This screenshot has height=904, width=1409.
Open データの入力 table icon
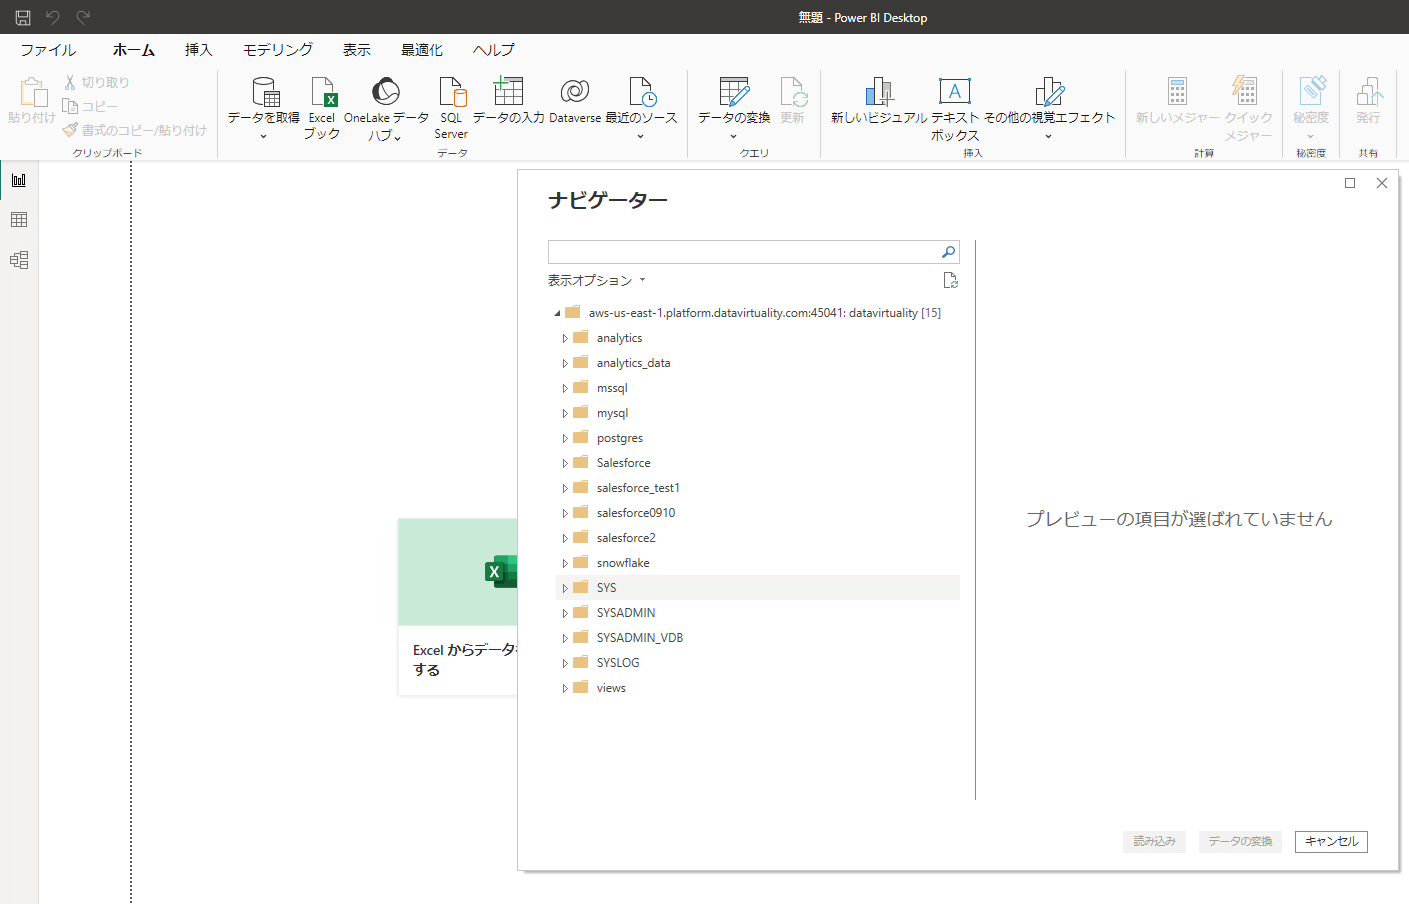(x=508, y=93)
